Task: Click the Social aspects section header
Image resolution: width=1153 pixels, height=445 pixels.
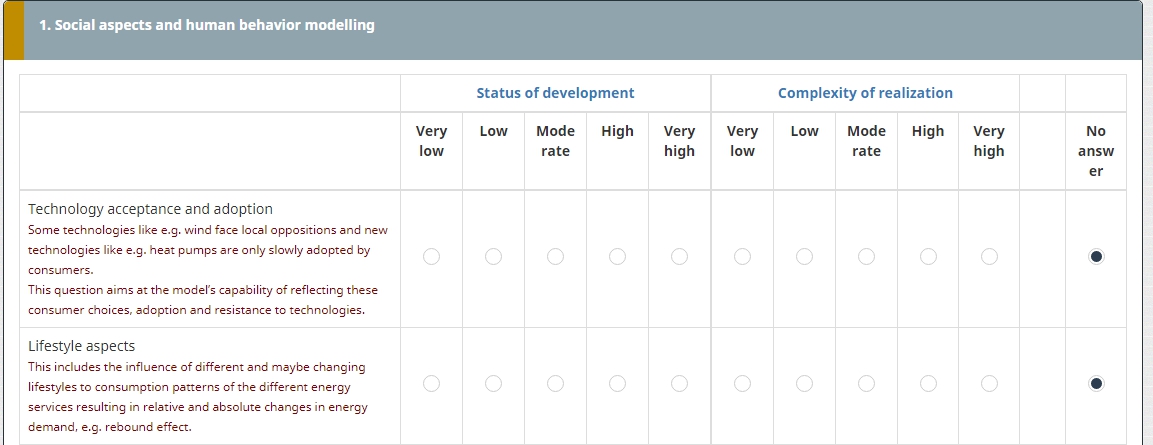Action: [x=207, y=25]
